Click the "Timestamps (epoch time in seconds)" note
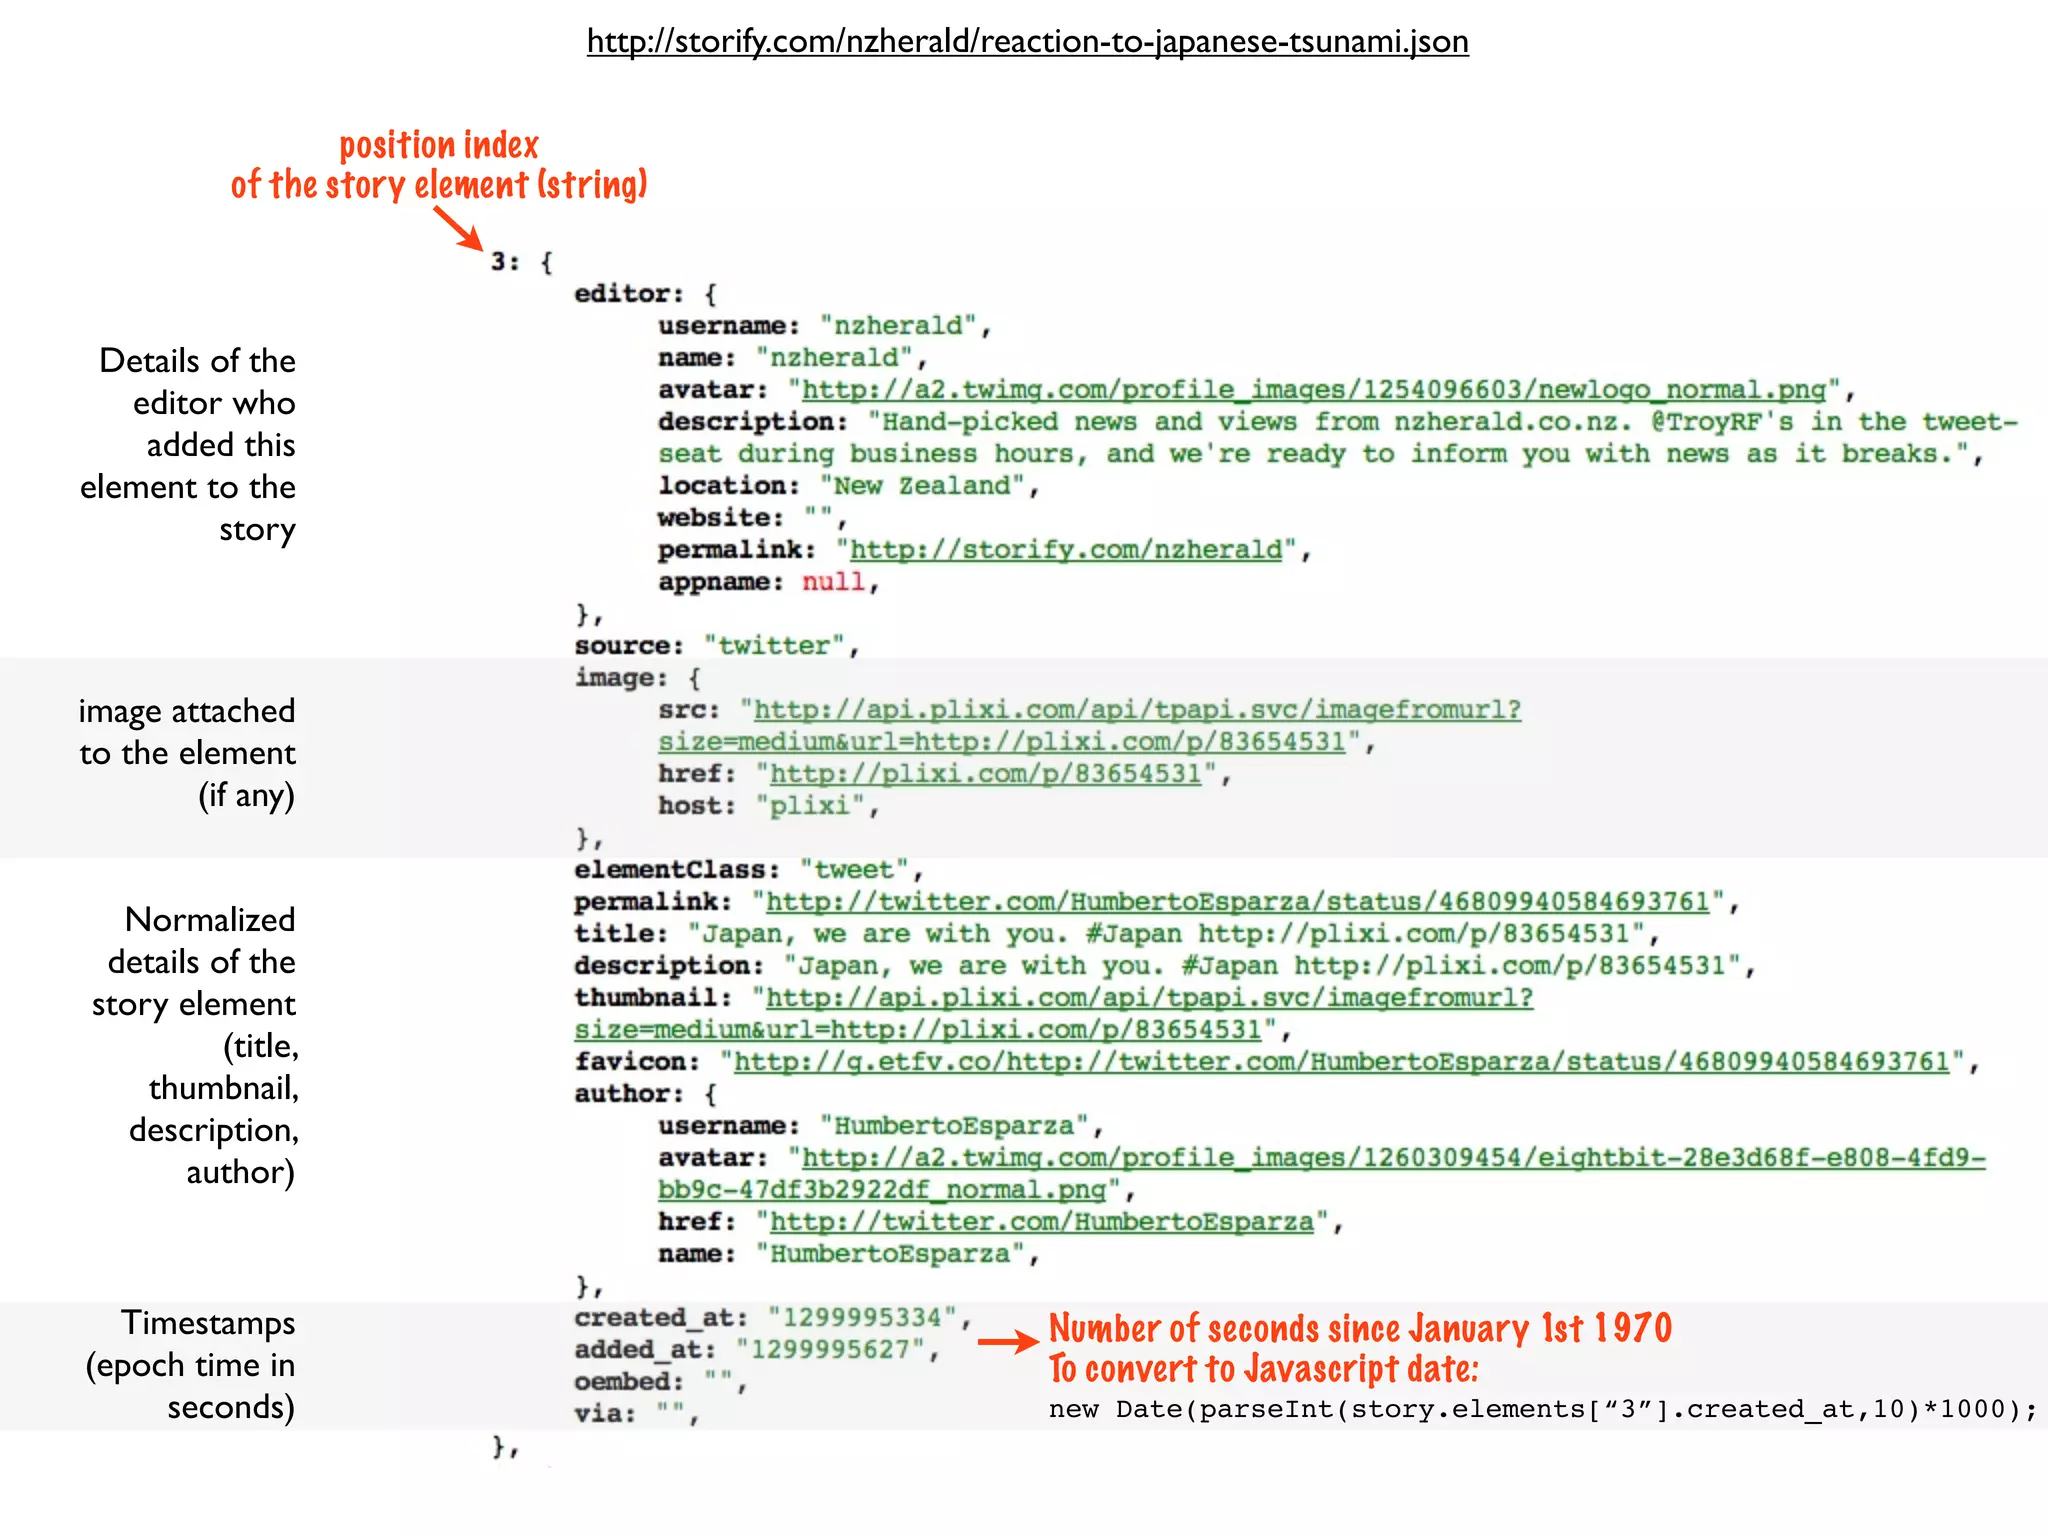Screen dimensions: 2048x1536 coord(190,1364)
